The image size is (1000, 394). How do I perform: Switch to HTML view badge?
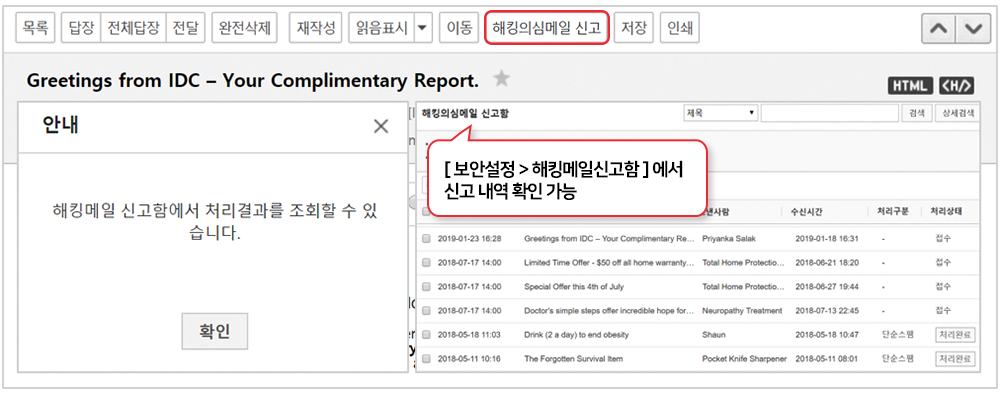[x=911, y=86]
